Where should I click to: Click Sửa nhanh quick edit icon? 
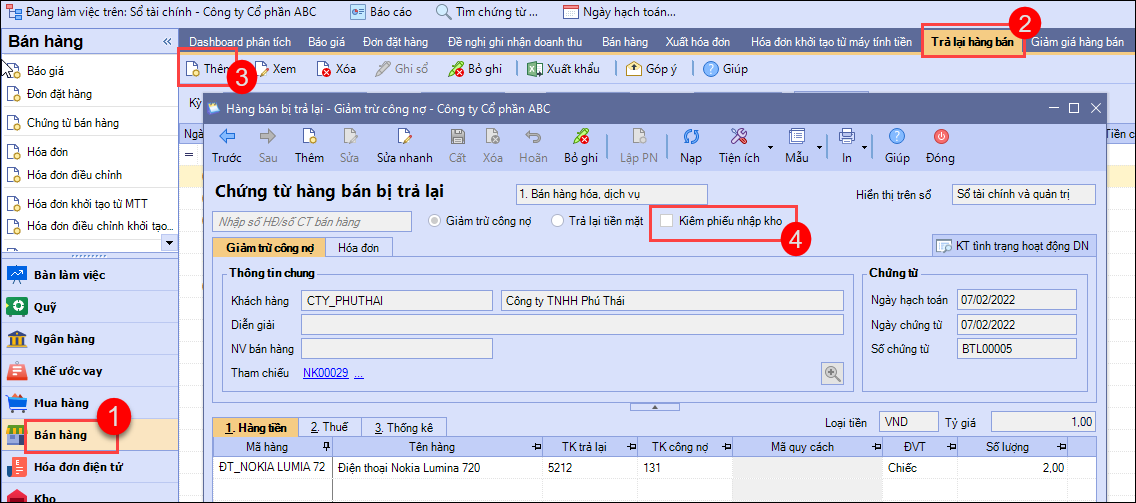tap(404, 137)
